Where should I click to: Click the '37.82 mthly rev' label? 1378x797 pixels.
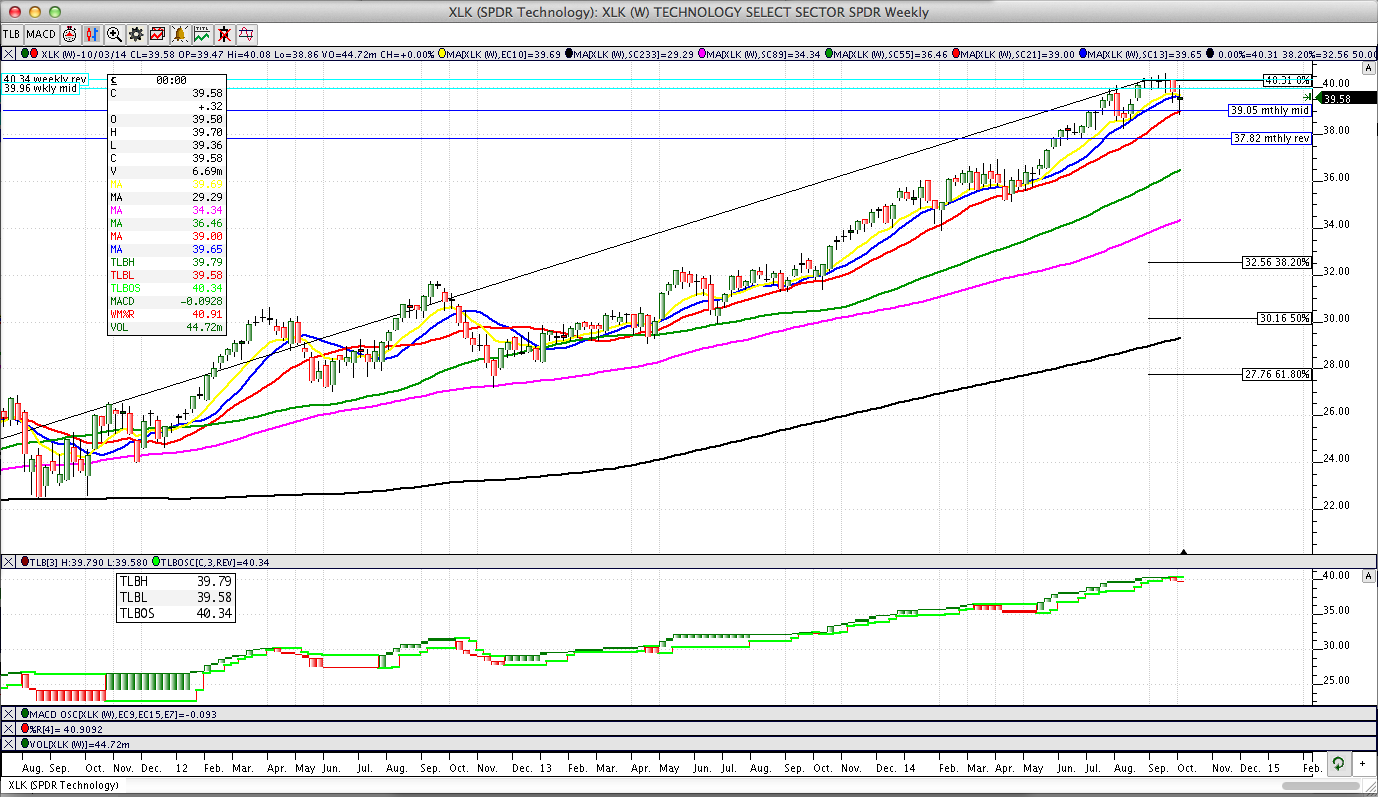pyautogui.click(x=1271, y=138)
